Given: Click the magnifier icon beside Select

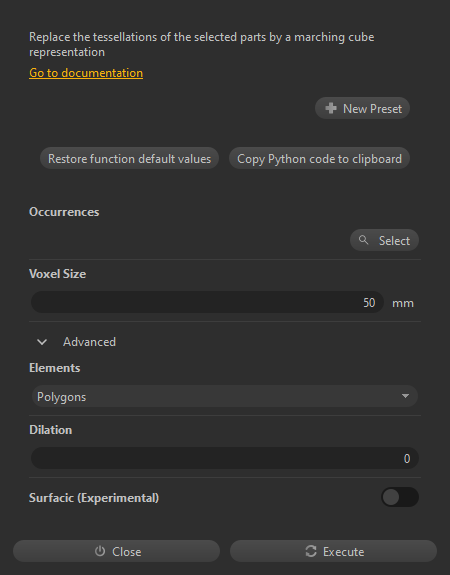Looking at the screenshot, I should point(363,240).
